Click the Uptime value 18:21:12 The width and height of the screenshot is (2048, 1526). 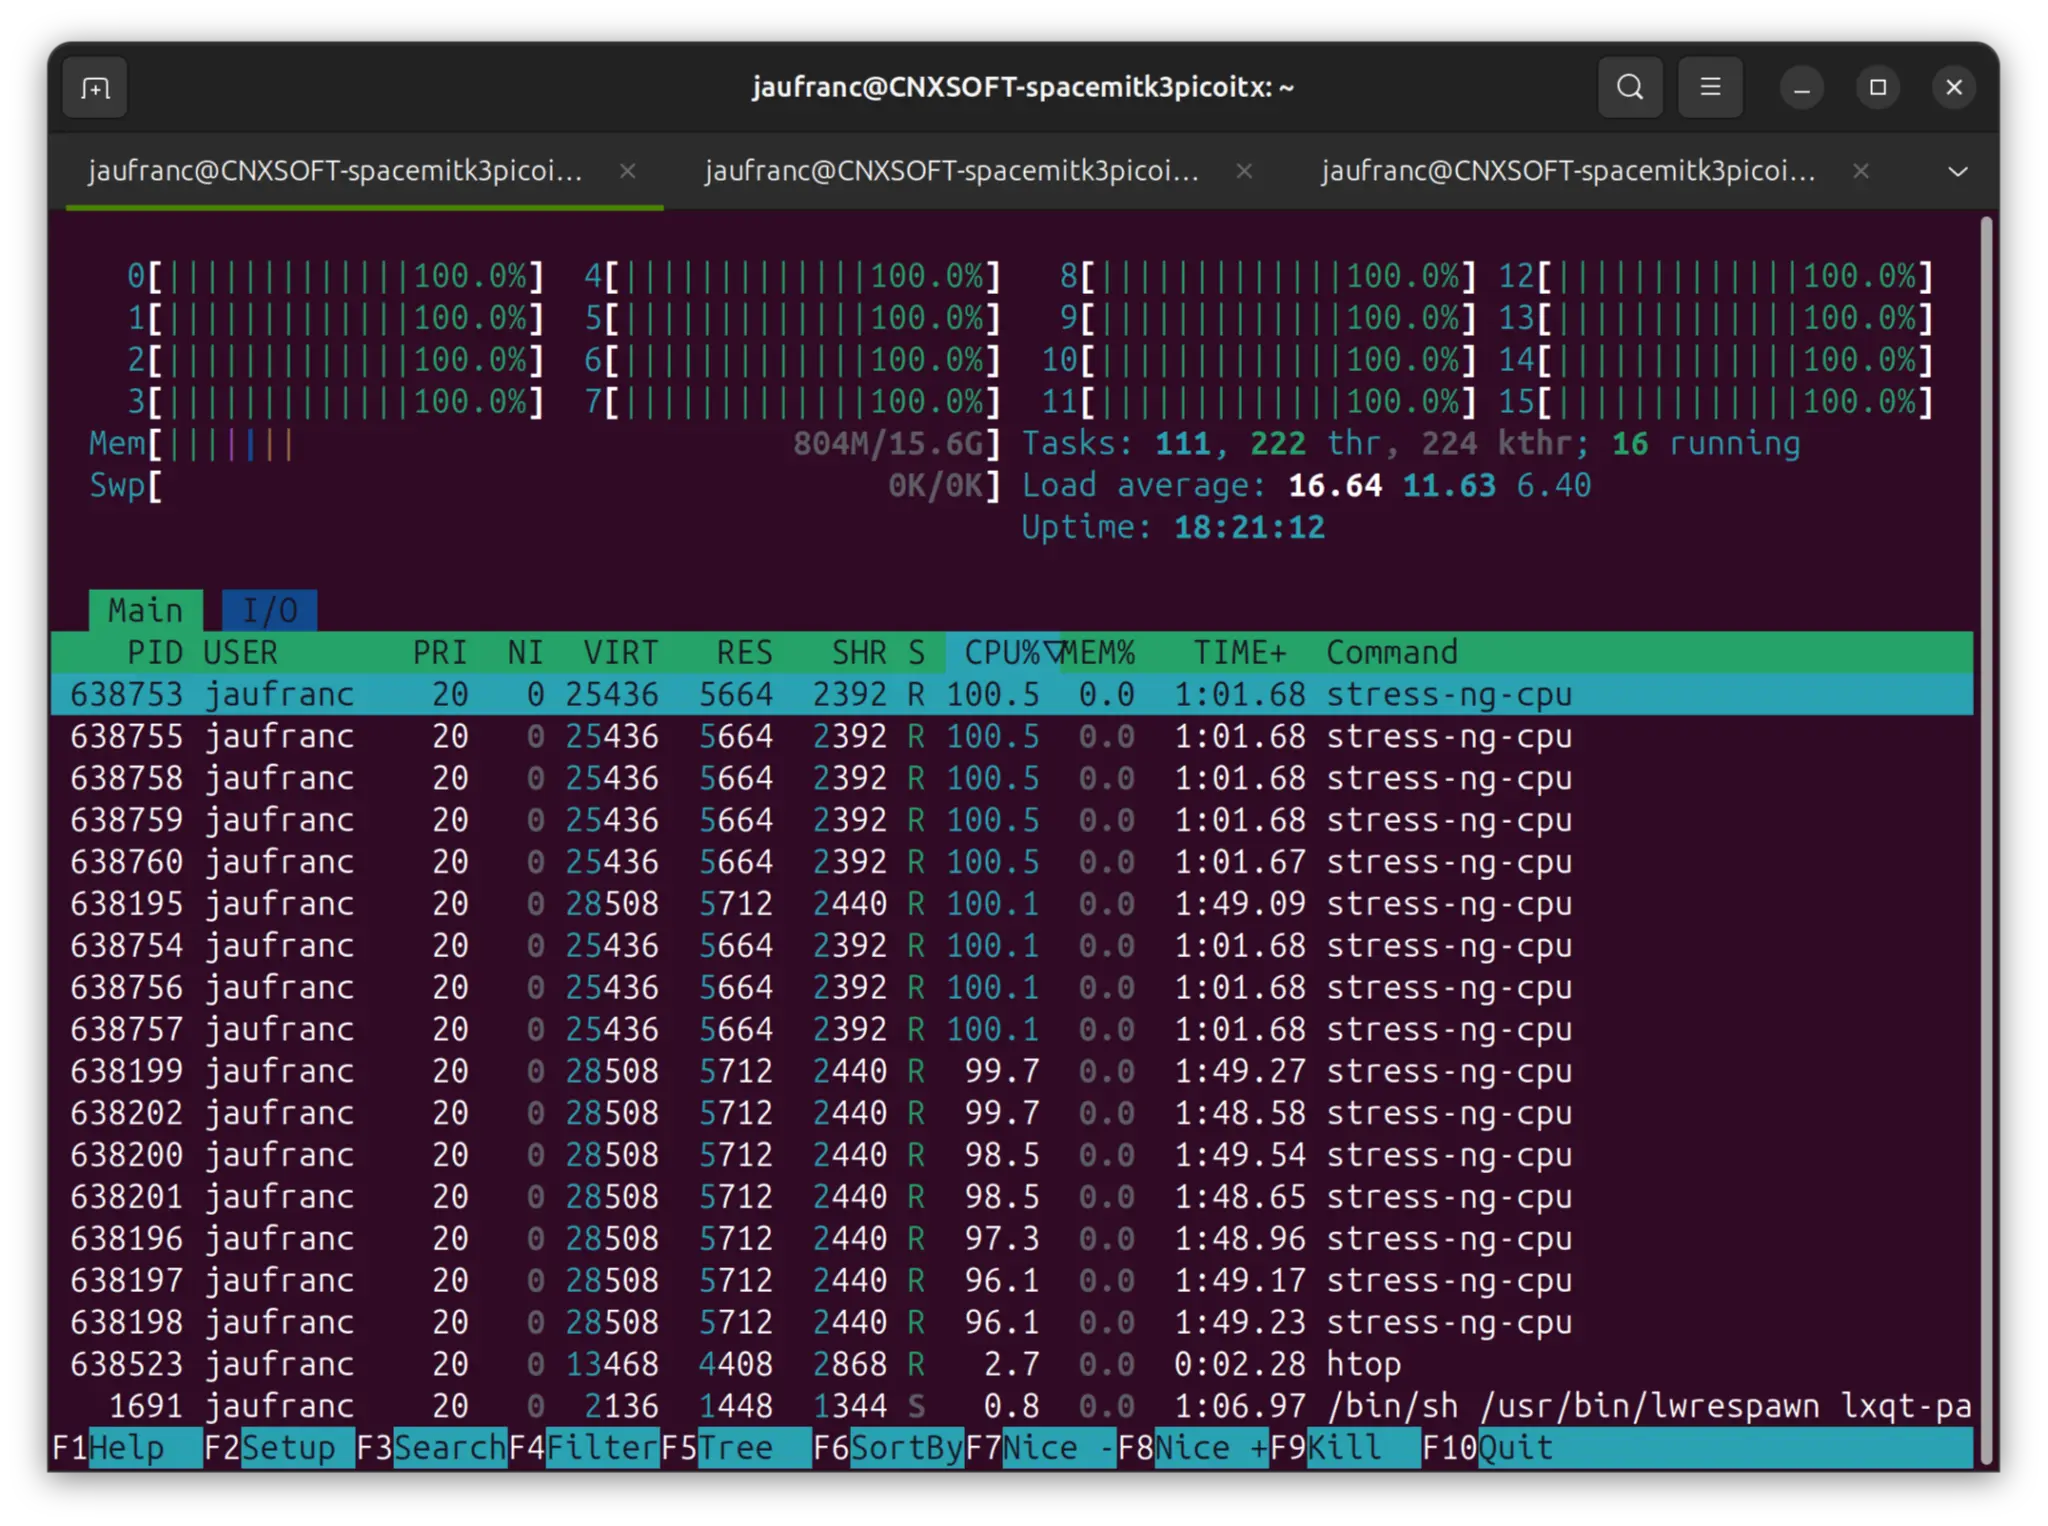coord(1249,528)
